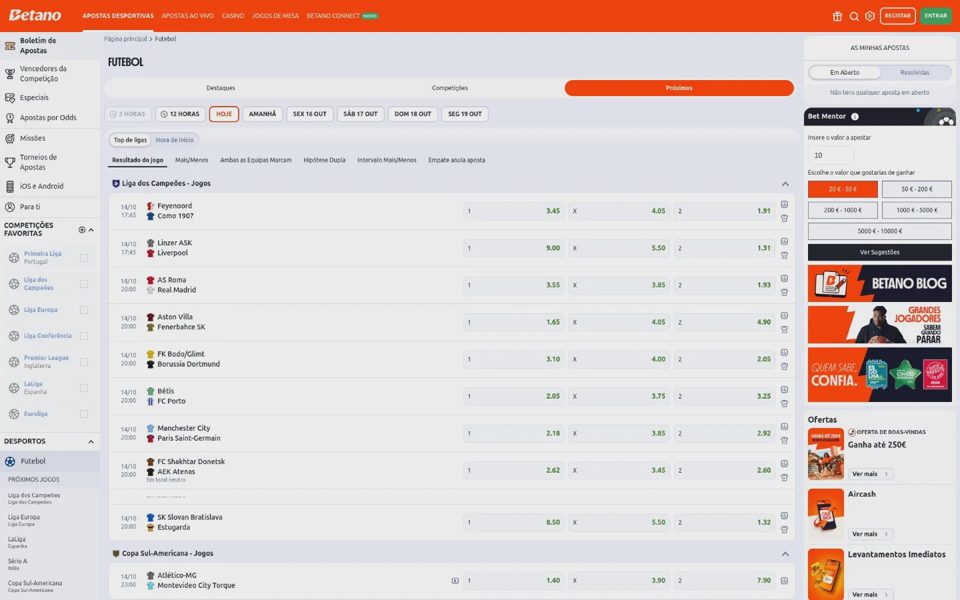Open the settings gear in header

point(870,16)
